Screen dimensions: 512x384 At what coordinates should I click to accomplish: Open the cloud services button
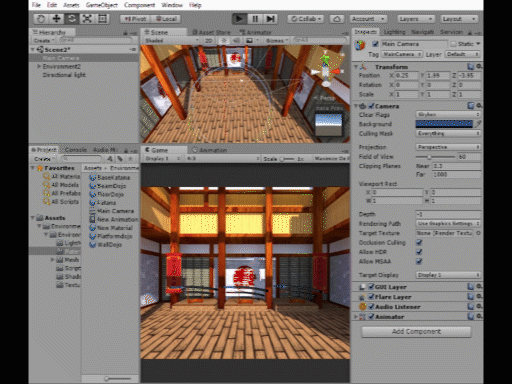[x=337, y=19]
